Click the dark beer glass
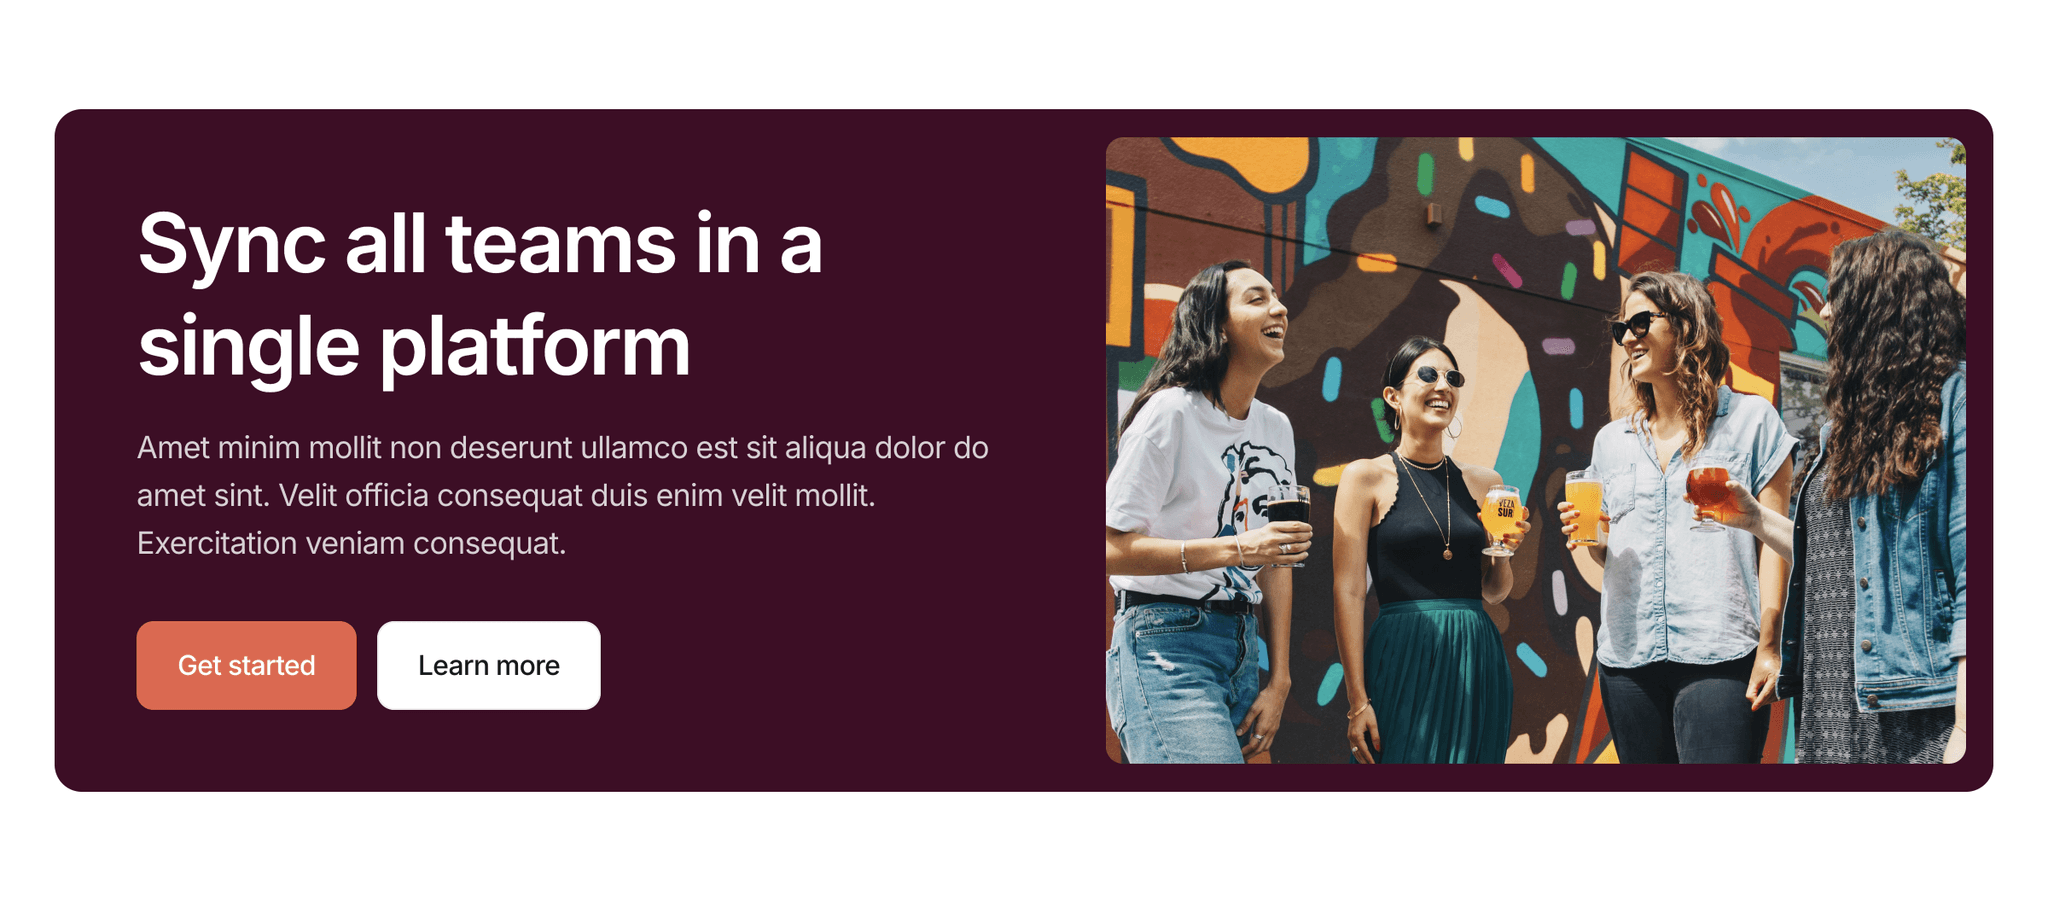2048x901 pixels. coord(1288,522)
